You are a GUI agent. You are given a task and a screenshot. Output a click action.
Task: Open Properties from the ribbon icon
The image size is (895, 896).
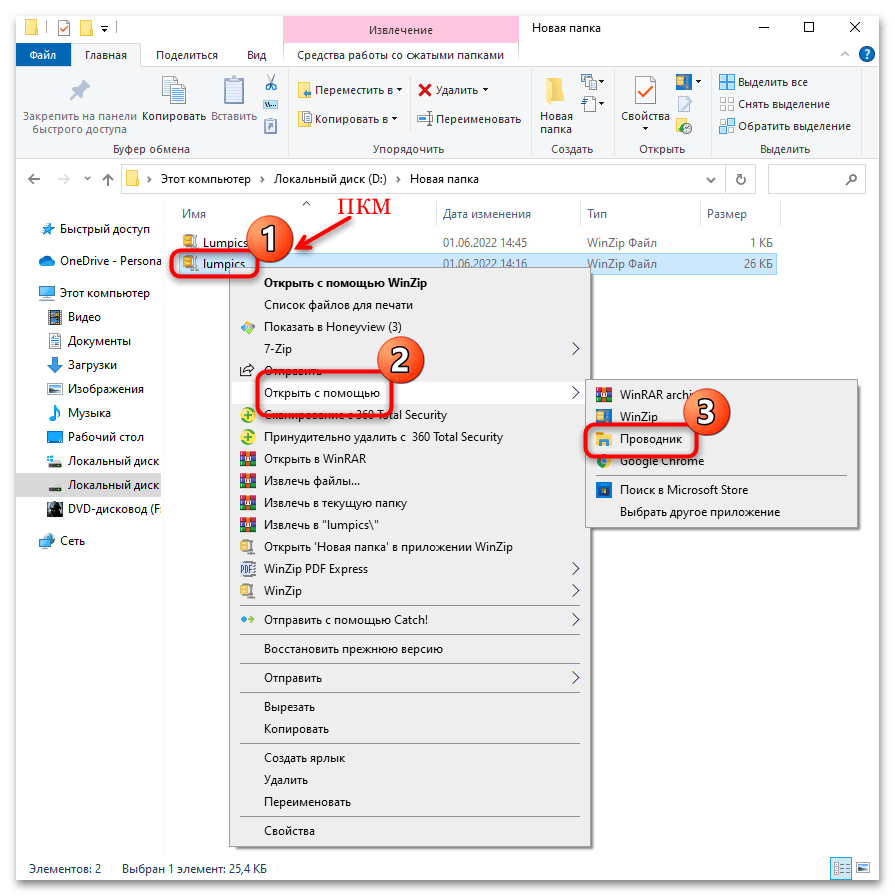click(645, 93)
